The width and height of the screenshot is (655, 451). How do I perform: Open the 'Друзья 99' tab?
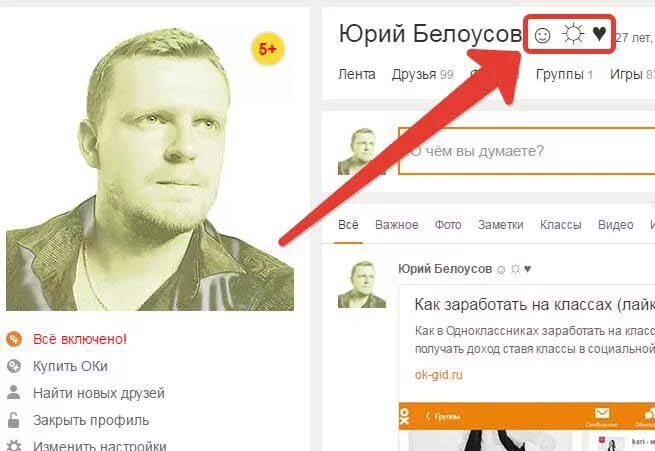(x=422, y=74)
